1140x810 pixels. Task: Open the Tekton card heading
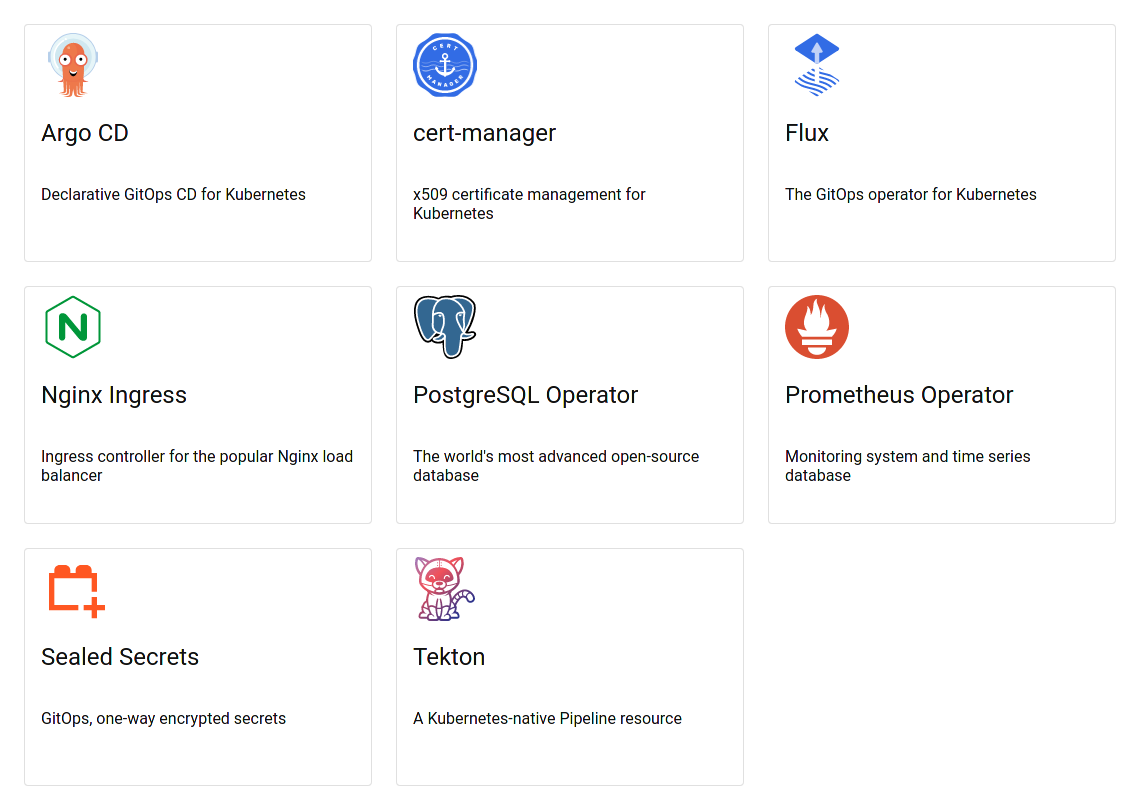point(449,657)
